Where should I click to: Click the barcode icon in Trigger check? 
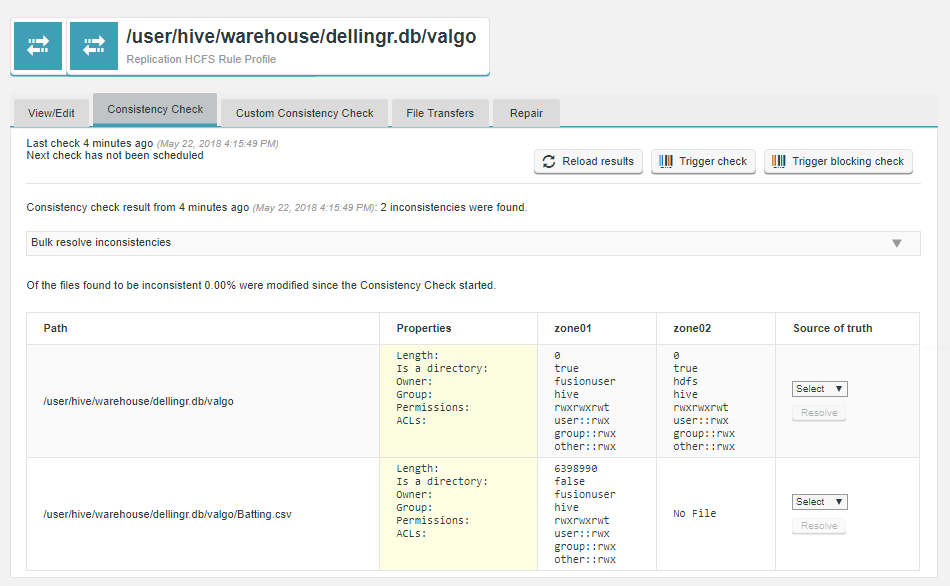pyautogui.click(x=666, y=162)
